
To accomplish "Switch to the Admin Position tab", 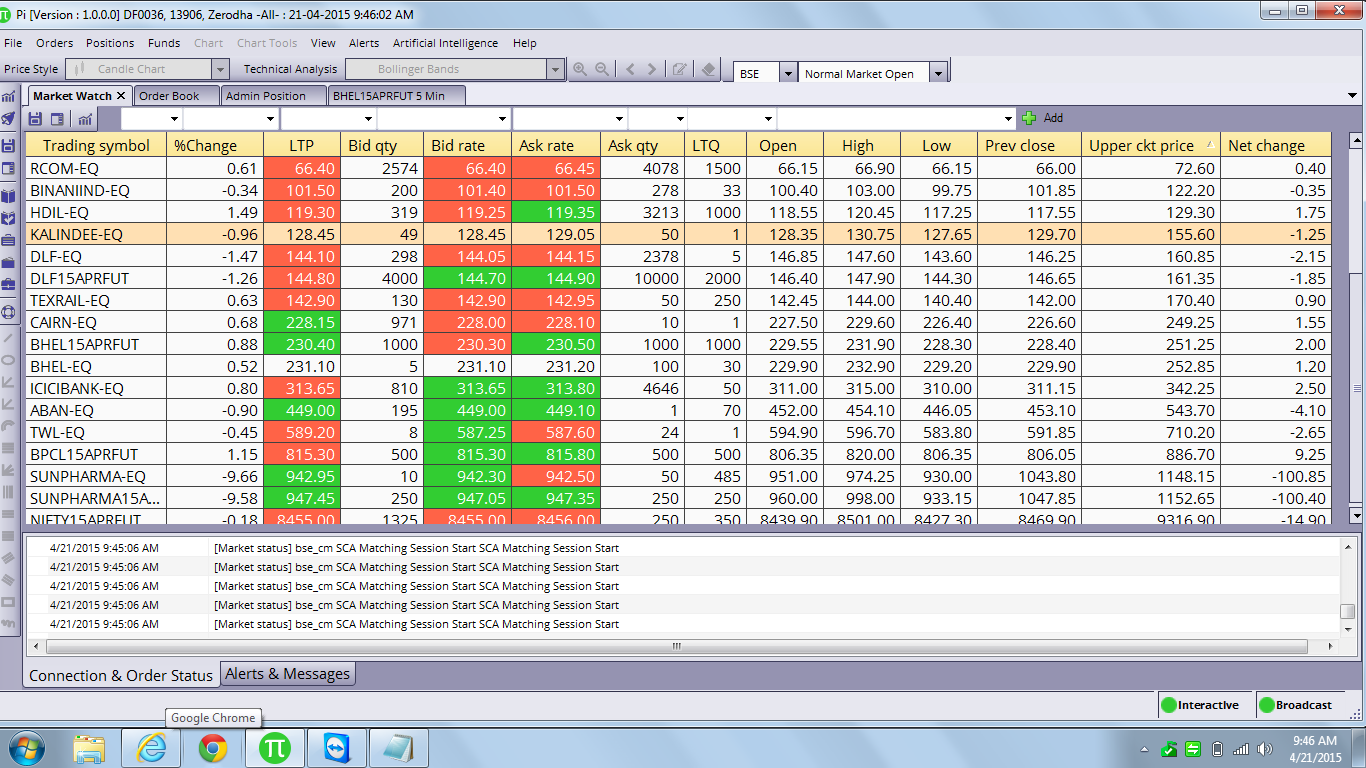I will (x=272, y=96).
